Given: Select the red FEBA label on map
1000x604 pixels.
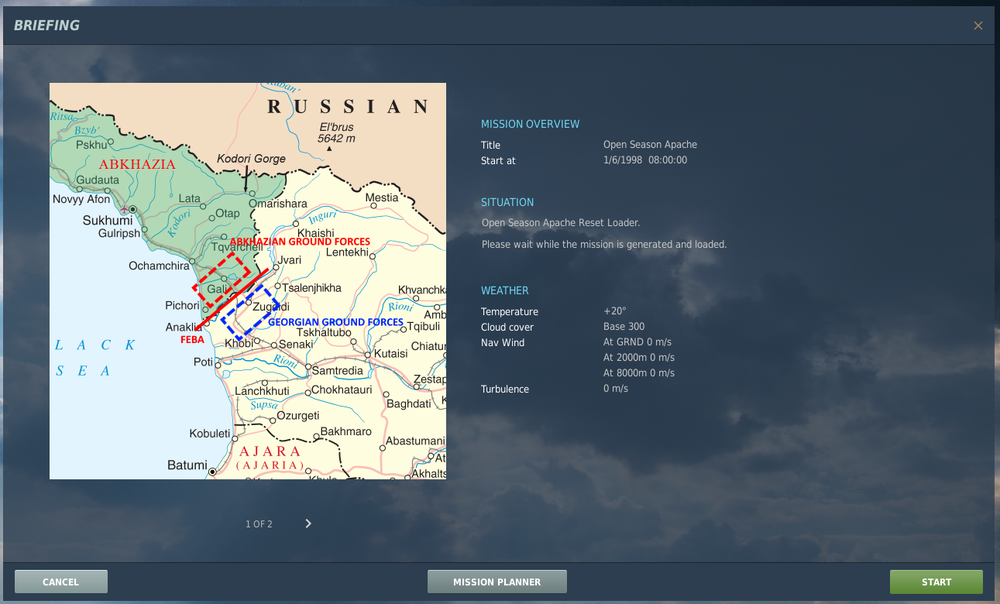Looking at the screenshot, I should coord(192,339).
